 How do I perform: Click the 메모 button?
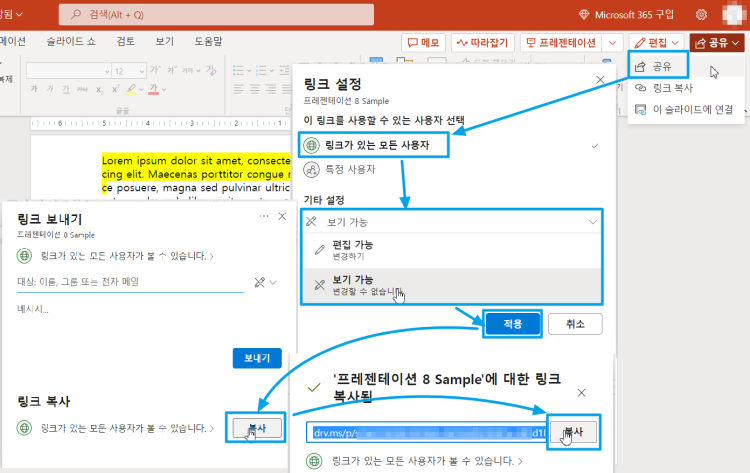pyautogui.click(x=423, y=43)
